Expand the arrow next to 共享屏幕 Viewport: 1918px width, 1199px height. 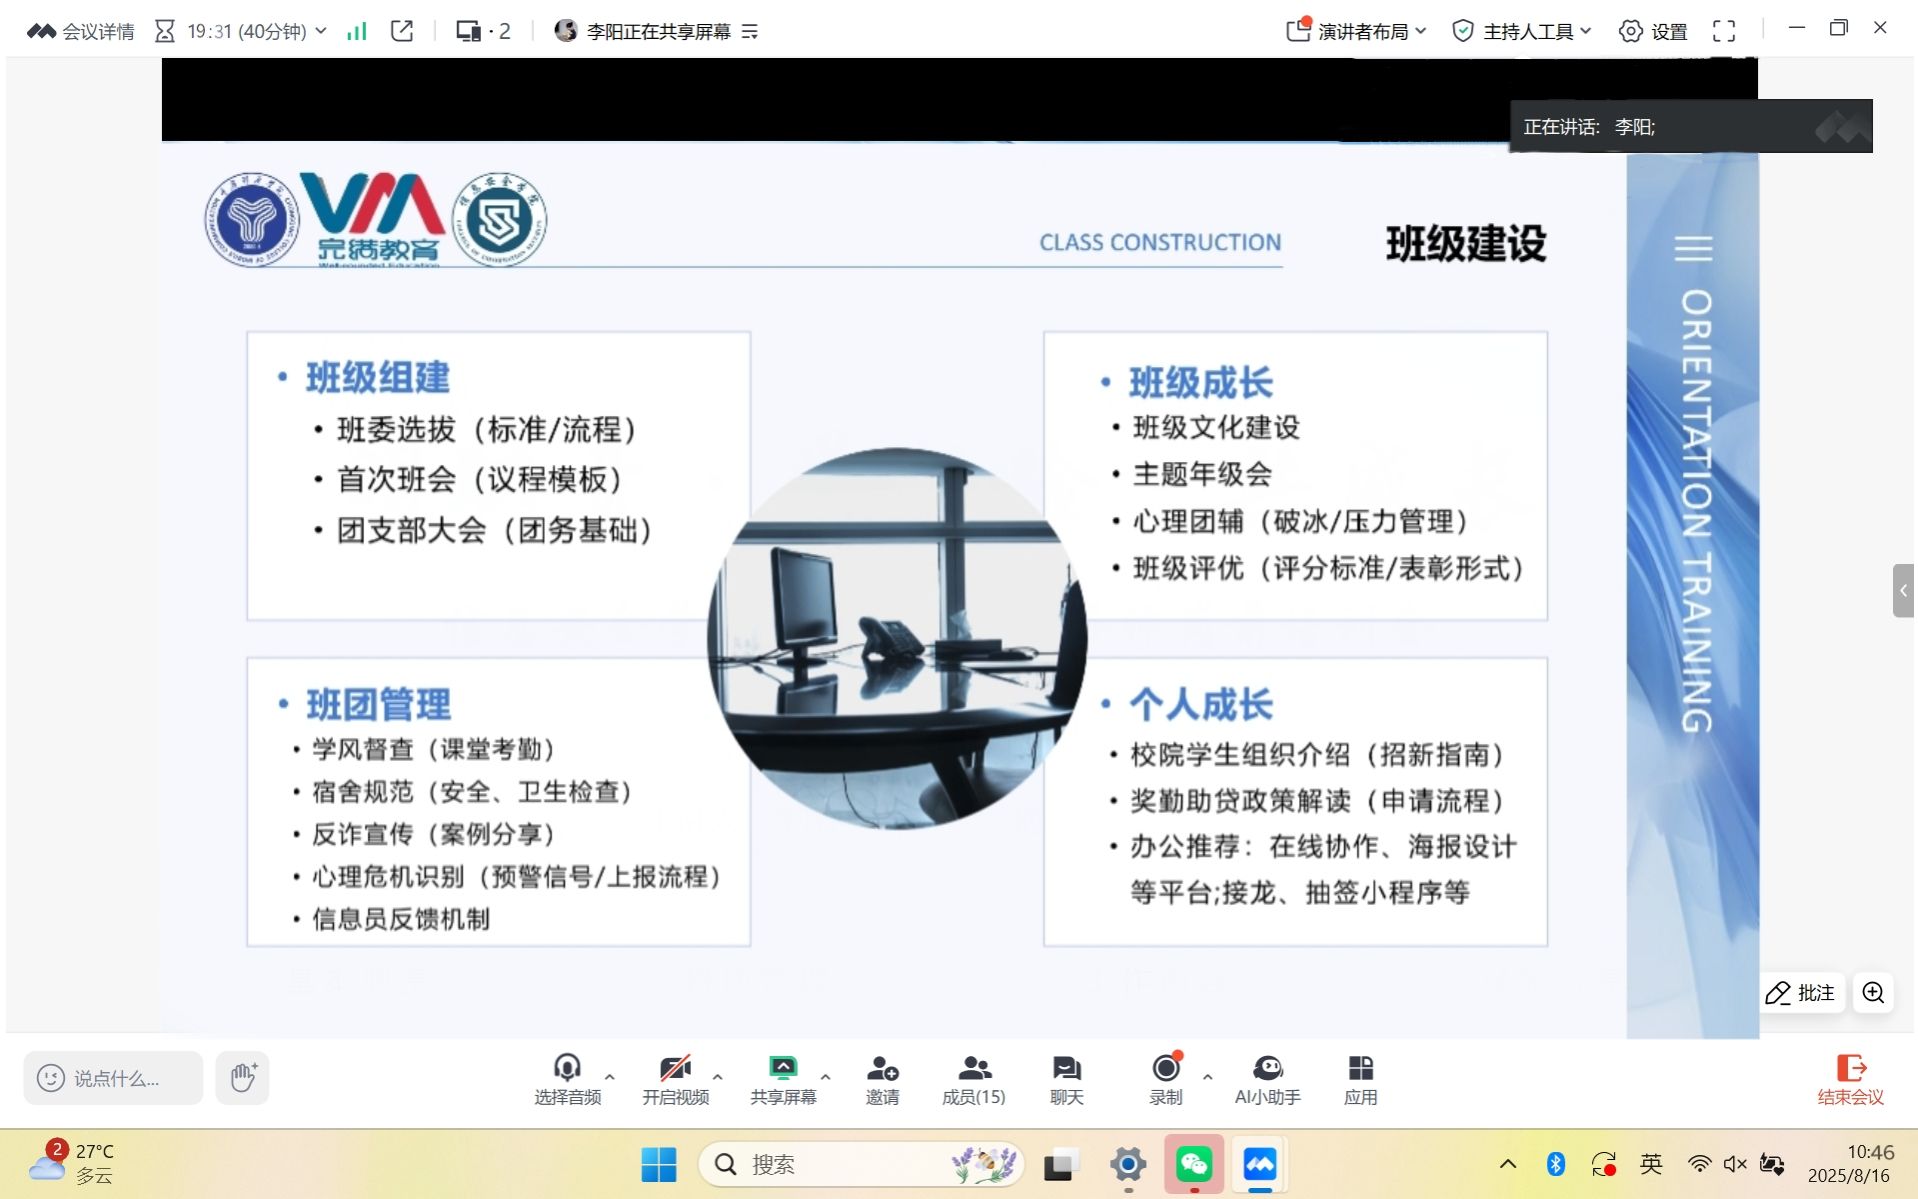pos(825,1077)
